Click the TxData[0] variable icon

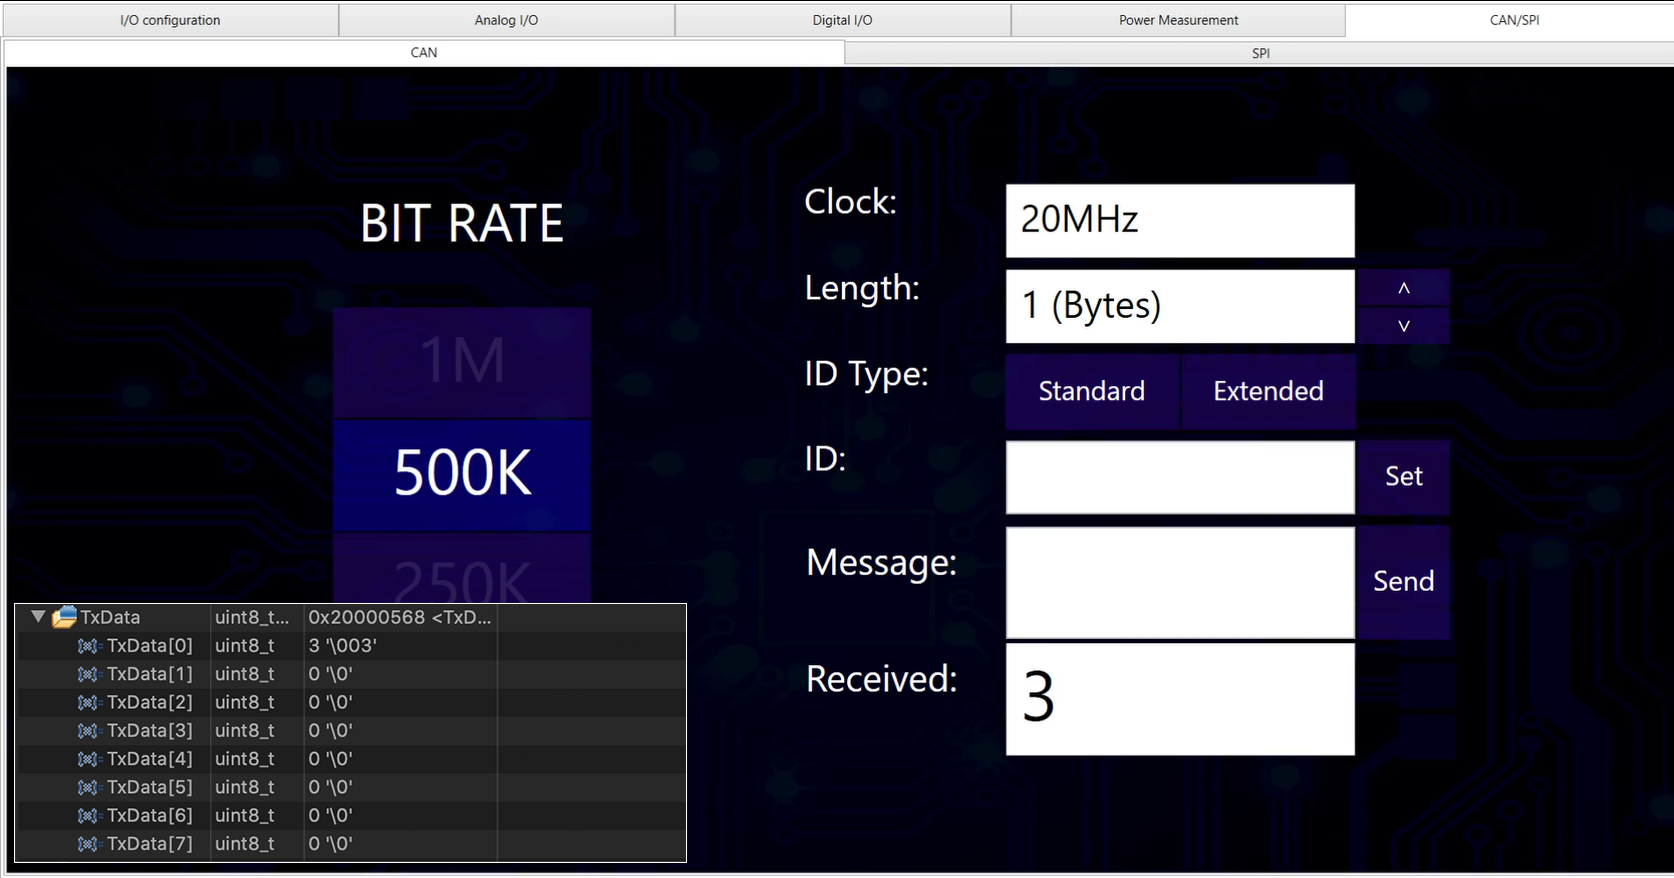[89, 646]
